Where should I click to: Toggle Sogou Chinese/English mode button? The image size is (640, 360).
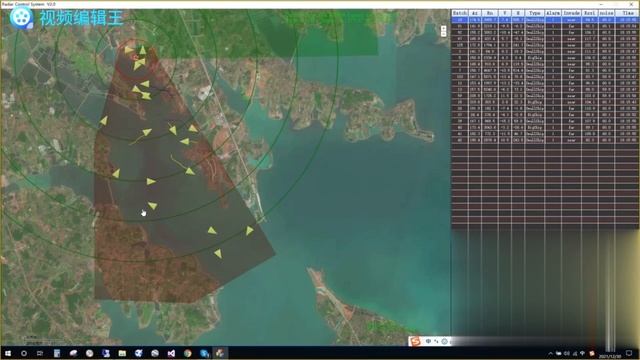428,341
